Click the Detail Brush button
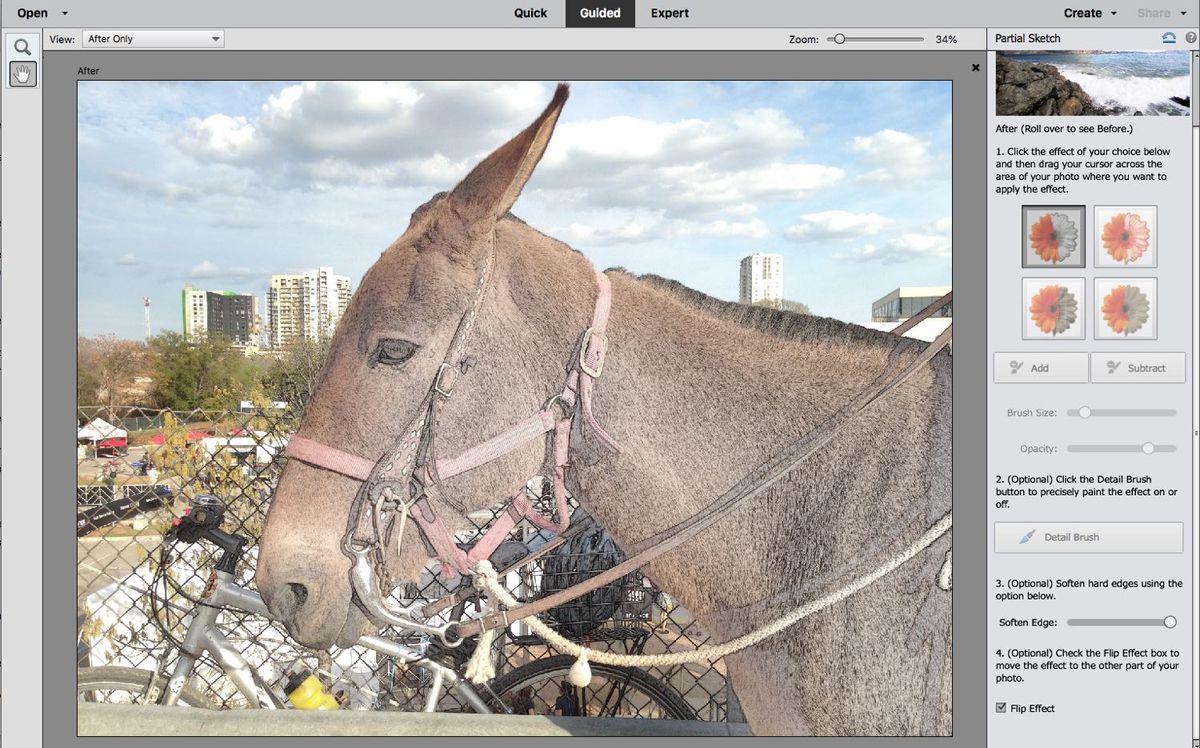The width and height of the screenshot is (1200, 748). [1088, 537]
